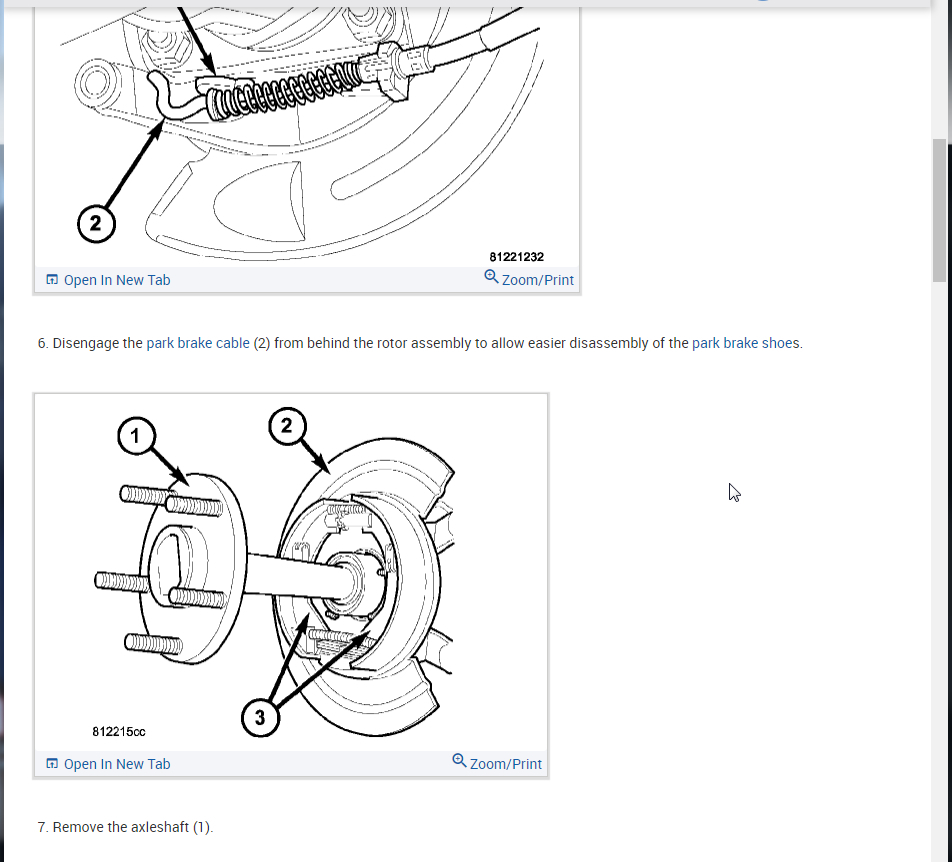
Task: Open the 'park brake cable' link
Action: [x=198, y=343]
